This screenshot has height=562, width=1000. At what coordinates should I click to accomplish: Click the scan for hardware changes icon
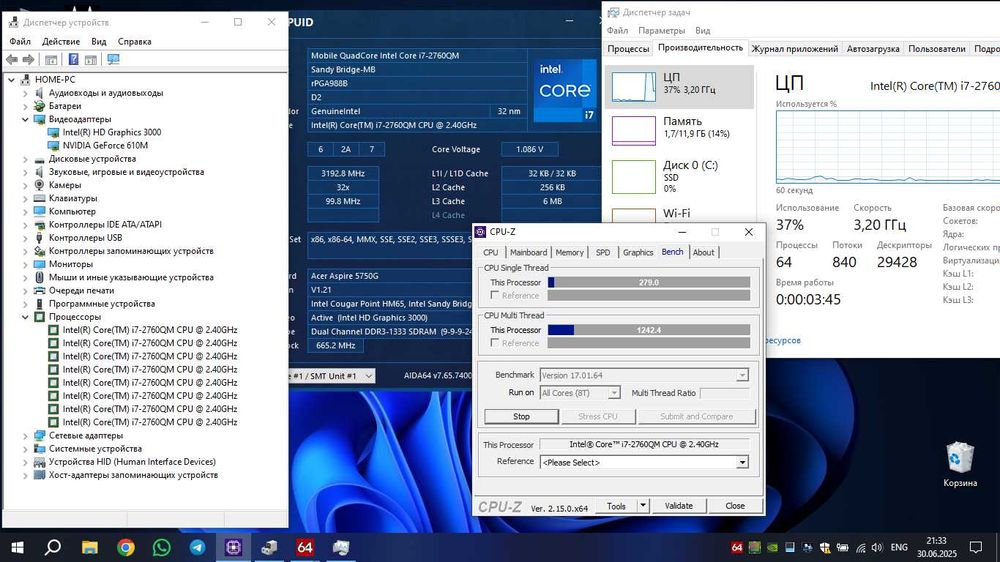(x=113, y=59)
